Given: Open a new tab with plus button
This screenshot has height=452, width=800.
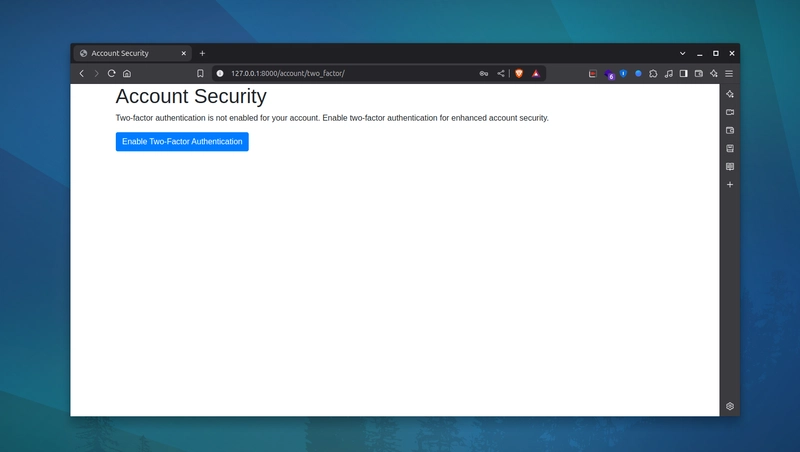Looking at the screenshot, I should [202, 53].
